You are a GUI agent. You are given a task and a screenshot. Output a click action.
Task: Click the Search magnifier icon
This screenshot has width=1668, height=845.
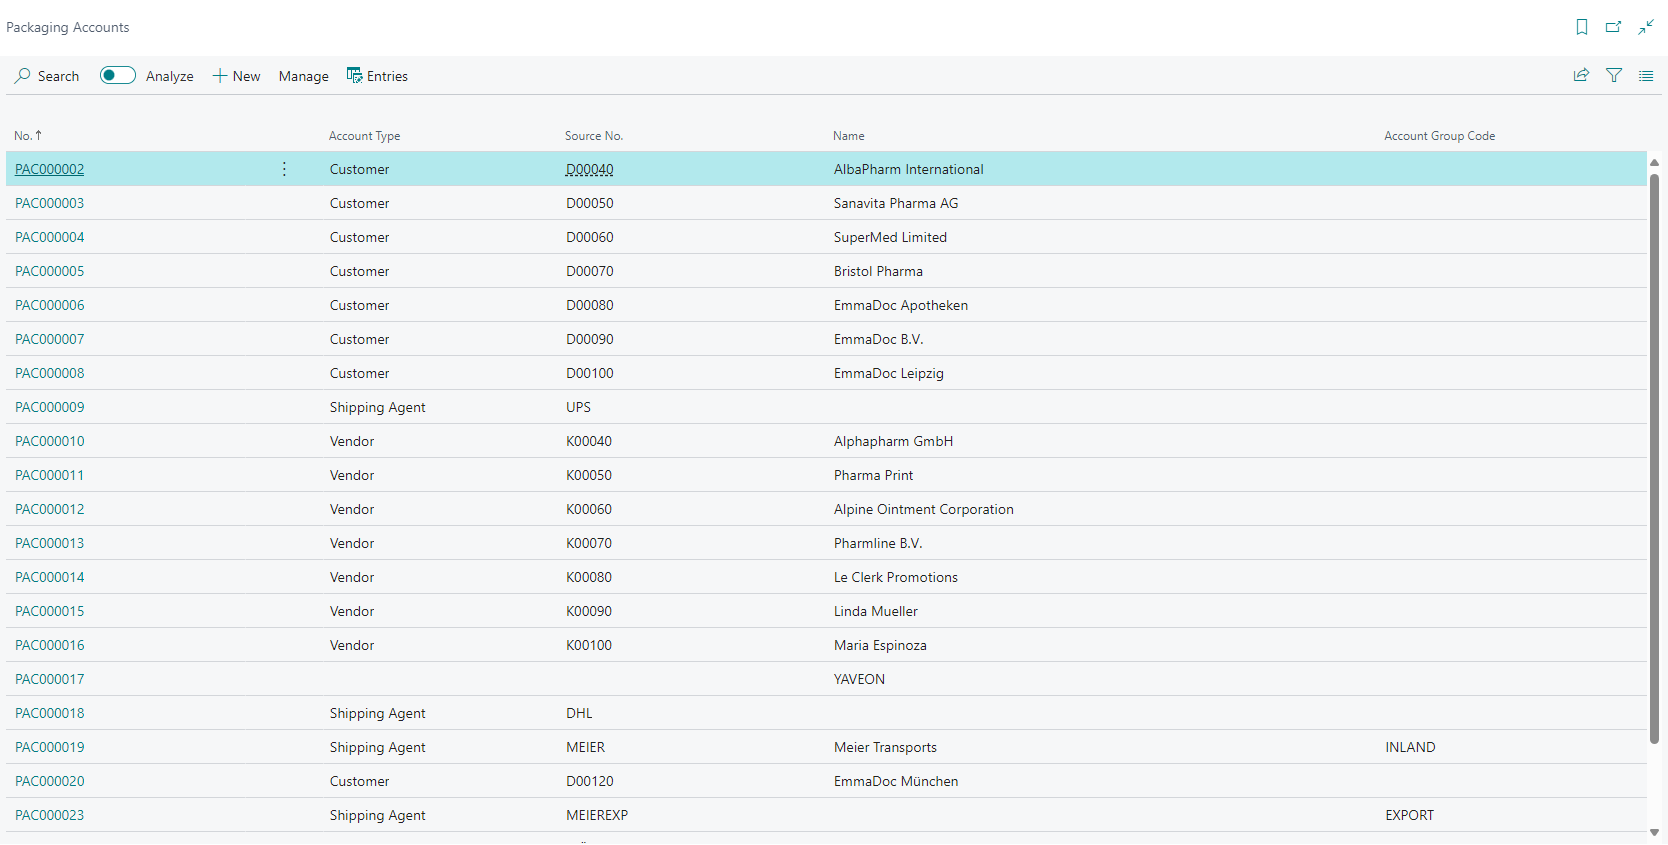point(23,76)
